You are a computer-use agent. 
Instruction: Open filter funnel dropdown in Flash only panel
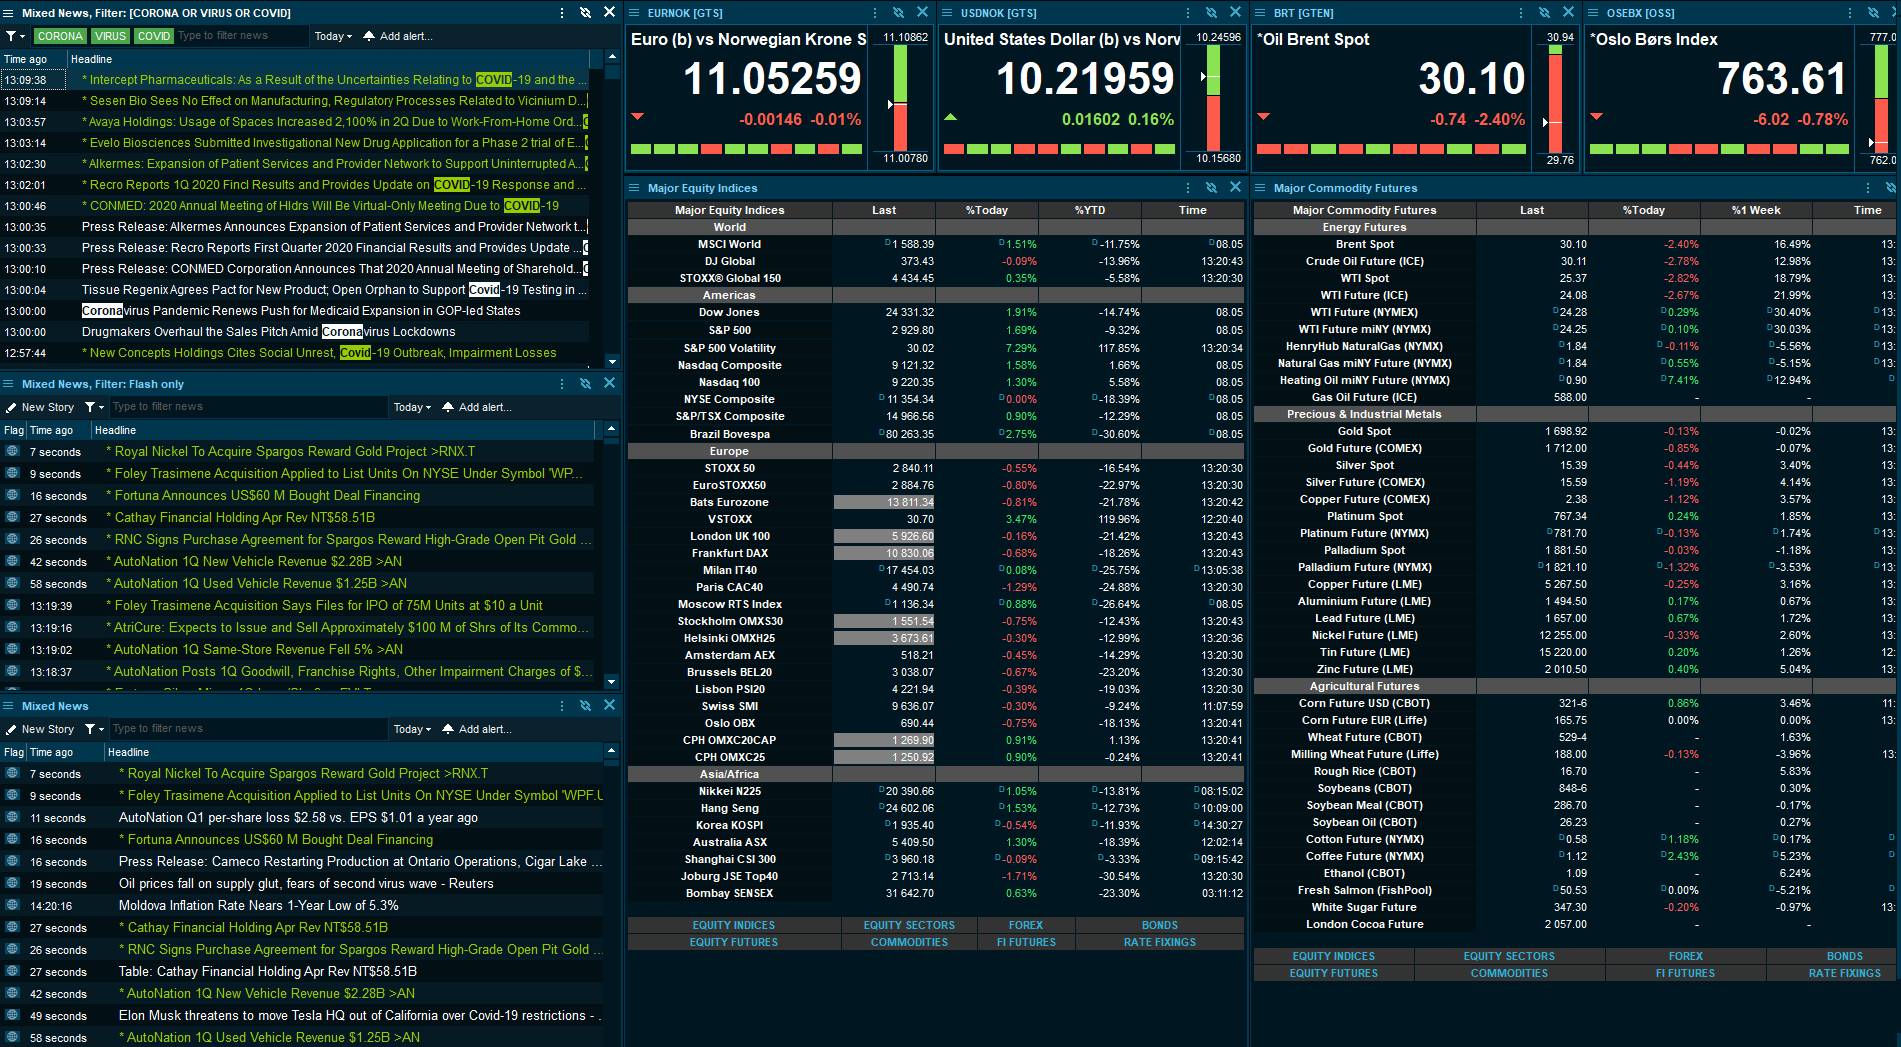tap(94, 407)
